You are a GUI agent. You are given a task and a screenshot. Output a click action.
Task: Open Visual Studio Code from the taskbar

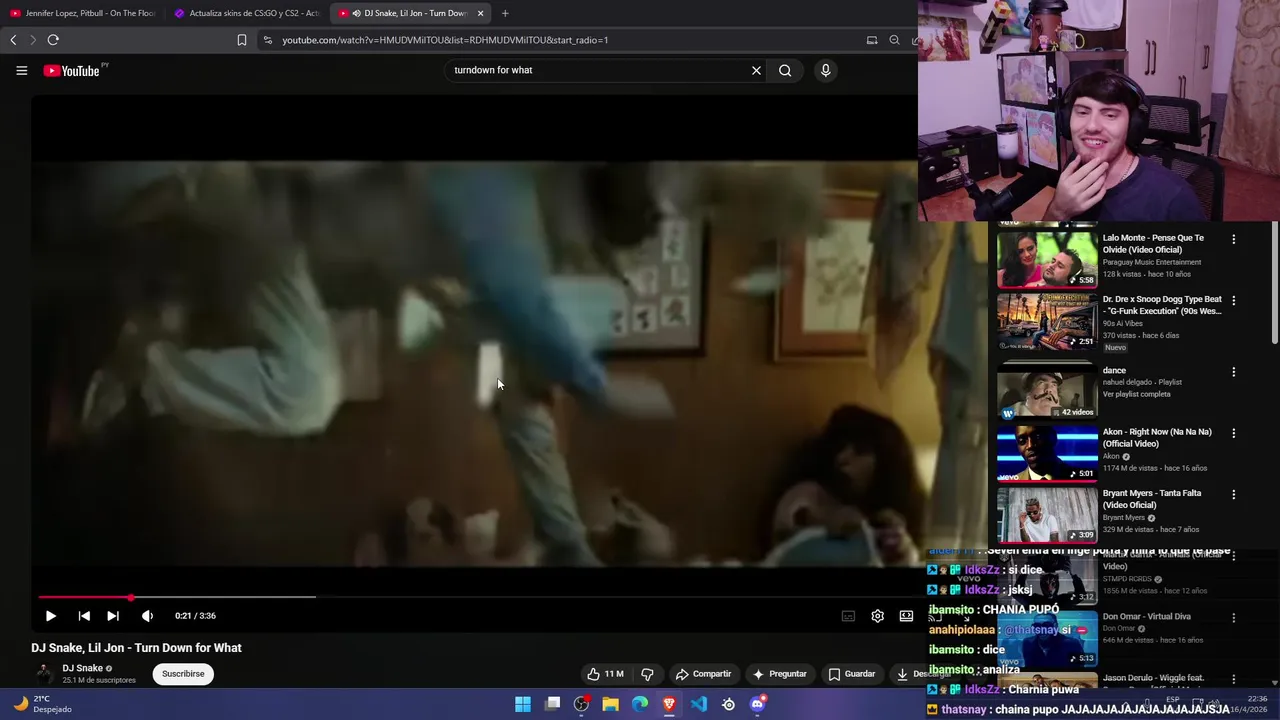pos(699,705)
